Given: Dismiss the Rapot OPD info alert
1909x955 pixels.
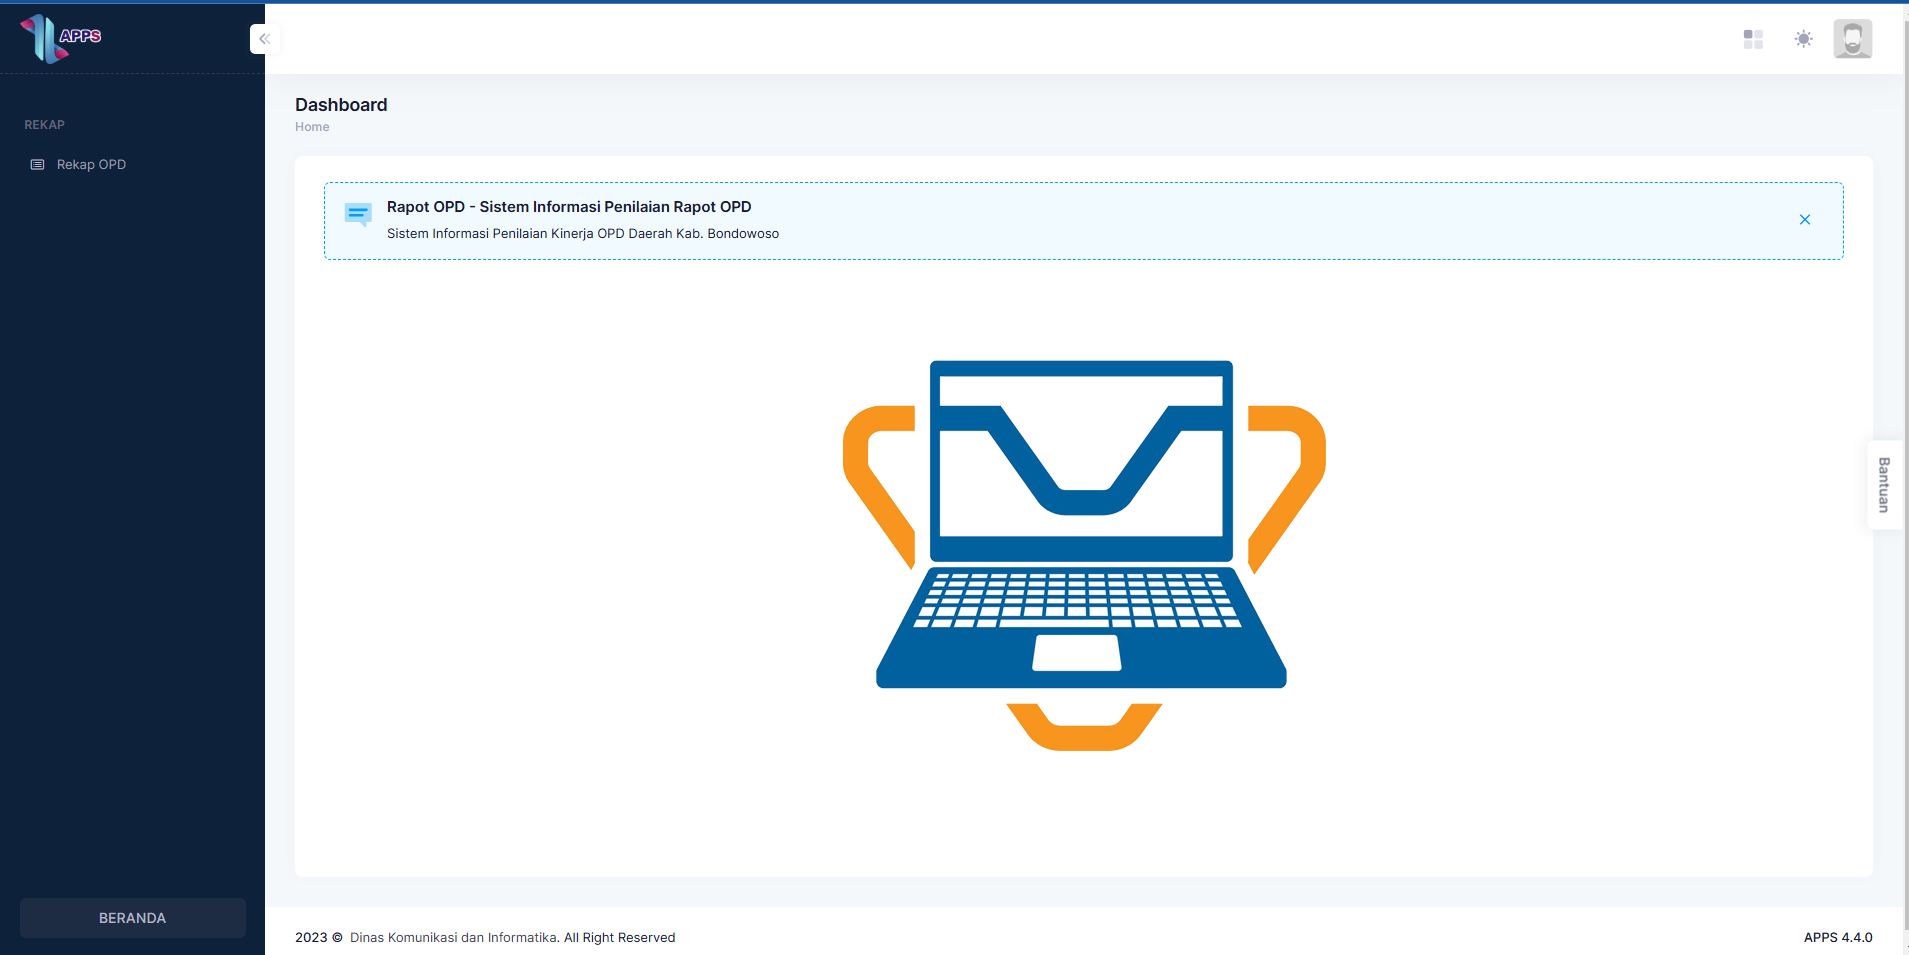Looking at the screenshot, I should click(1804, 220).
